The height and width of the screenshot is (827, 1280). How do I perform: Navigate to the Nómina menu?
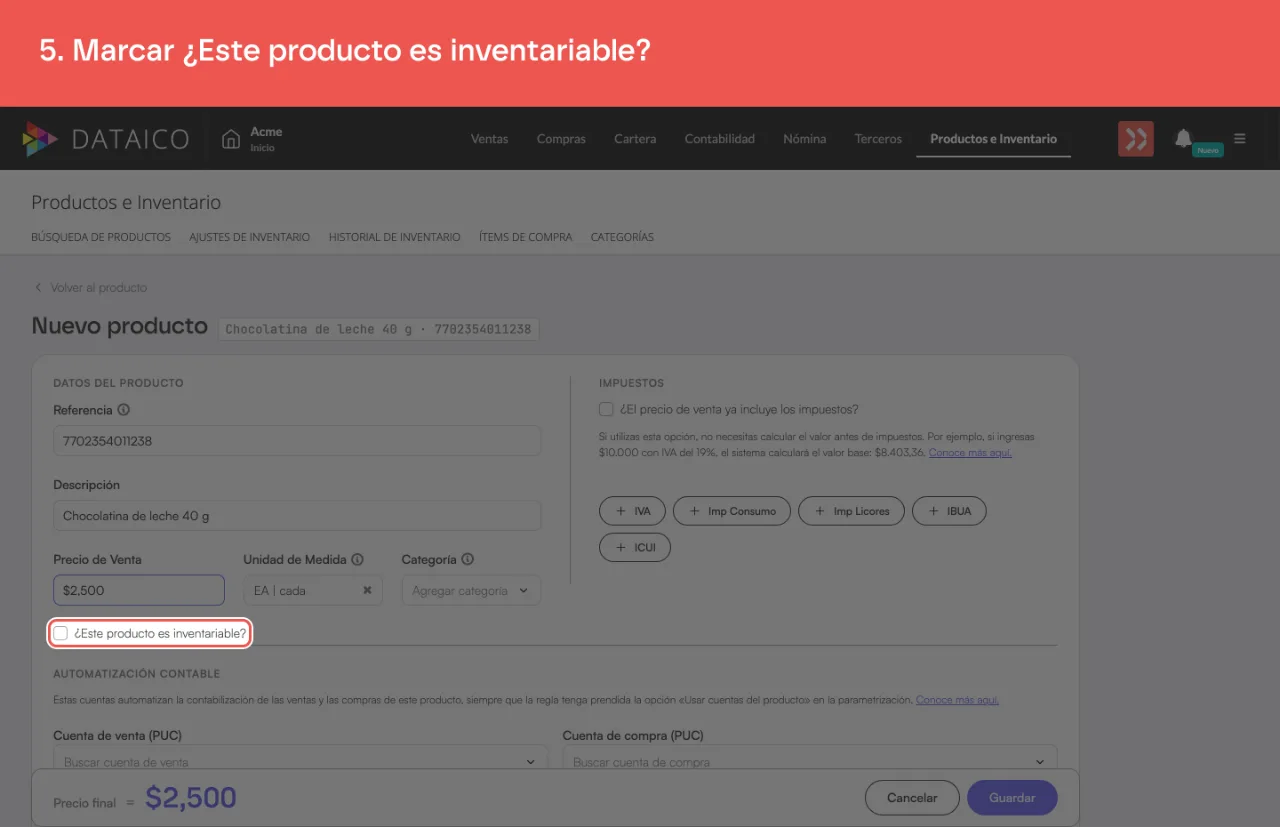[x=805, y=139]
